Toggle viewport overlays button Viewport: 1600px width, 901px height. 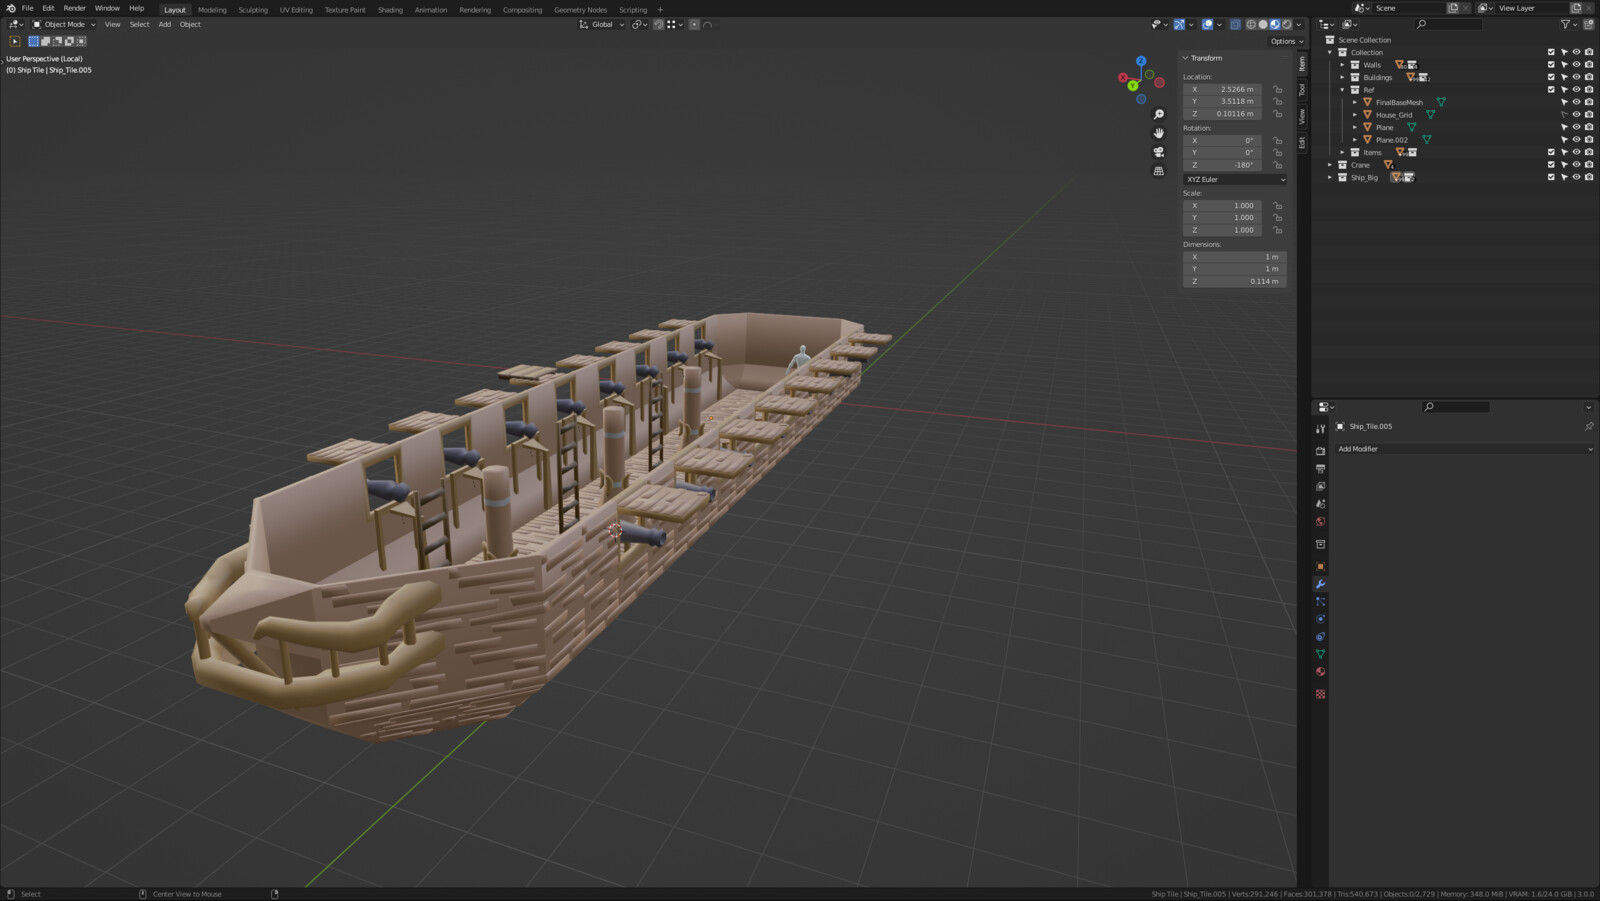click(x=1207, y=24)
